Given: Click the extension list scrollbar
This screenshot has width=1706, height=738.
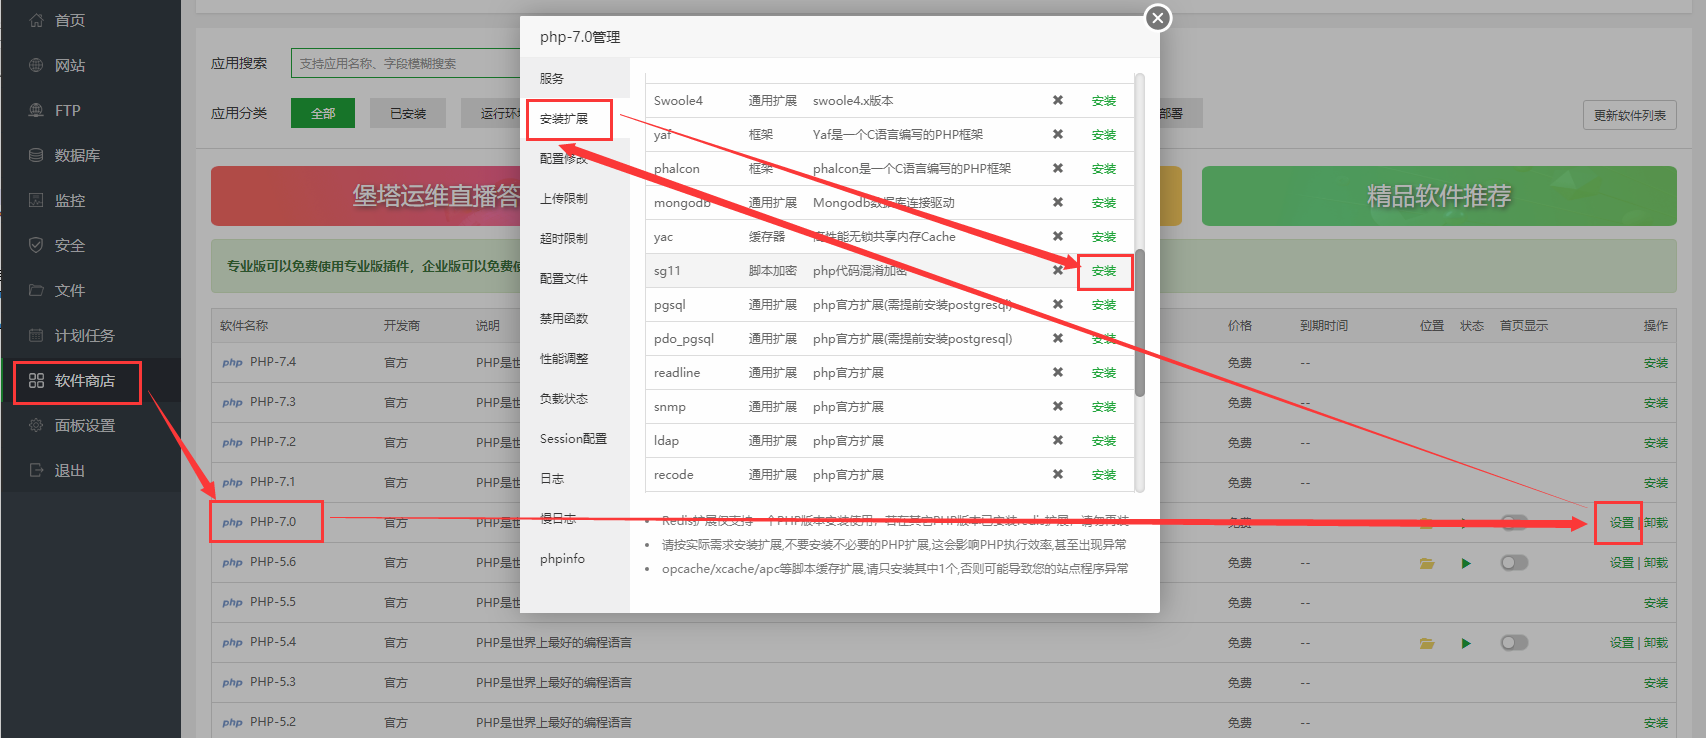Looking at the screenshot, I should pos(1140,320).
